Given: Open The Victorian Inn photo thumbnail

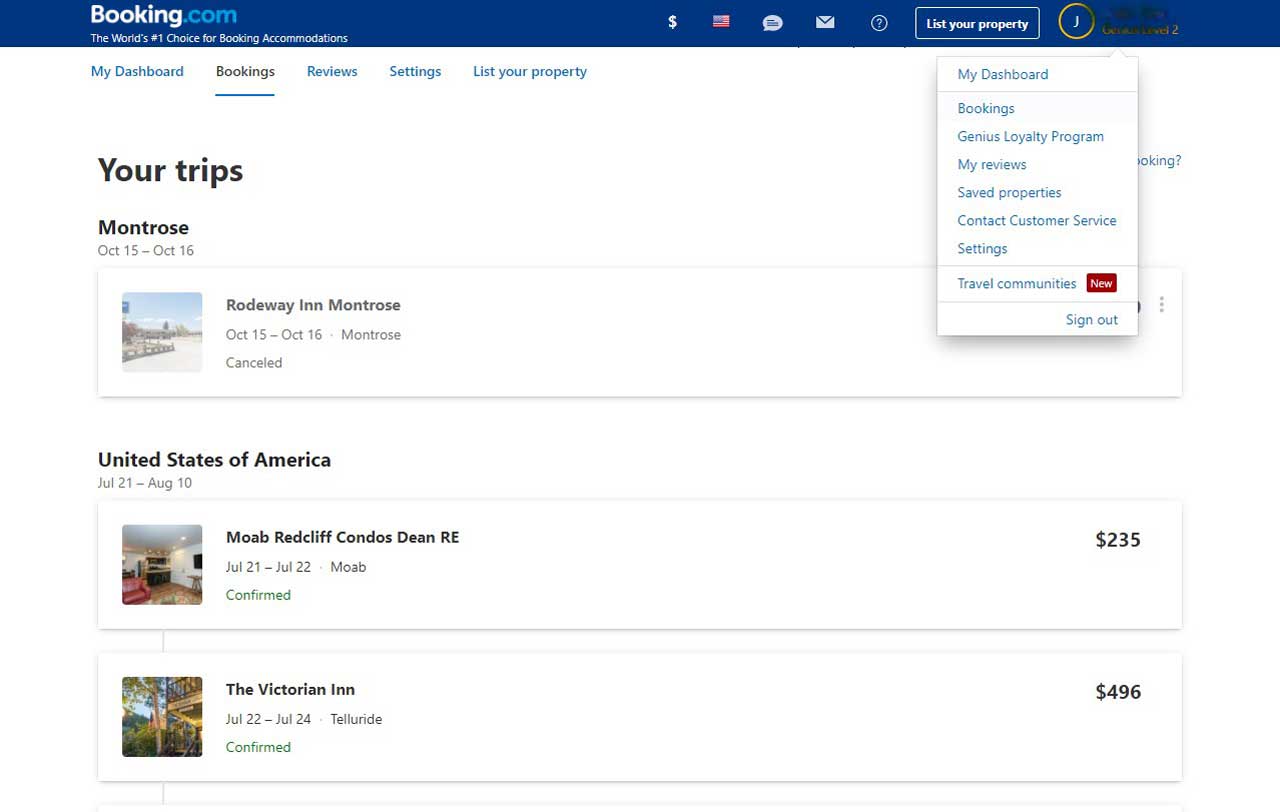Looking at the screenshot, I should click(162, 716).
